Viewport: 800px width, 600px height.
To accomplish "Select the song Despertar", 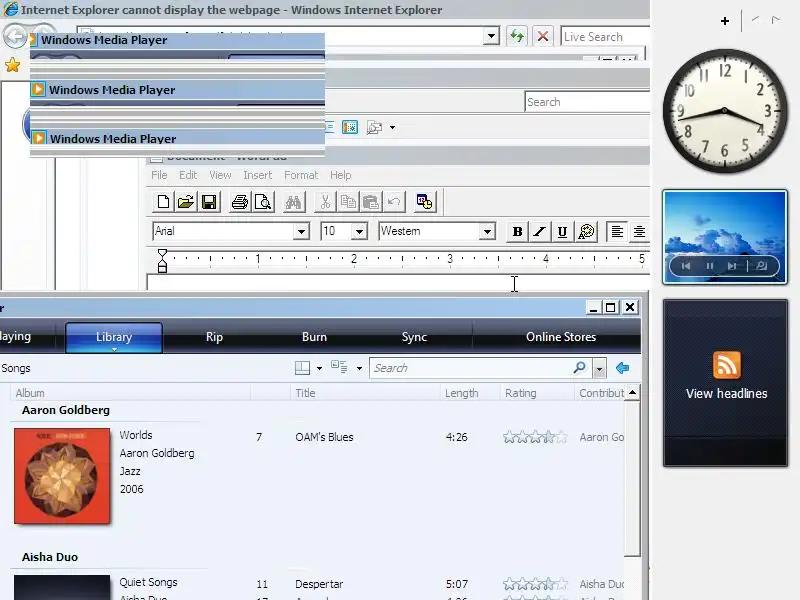I will [319, 584].
